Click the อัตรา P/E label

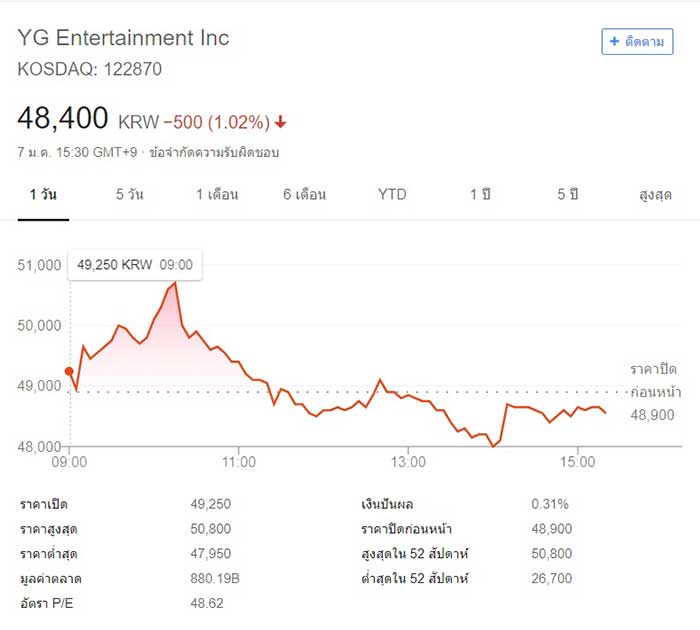(x=46, y=604)
